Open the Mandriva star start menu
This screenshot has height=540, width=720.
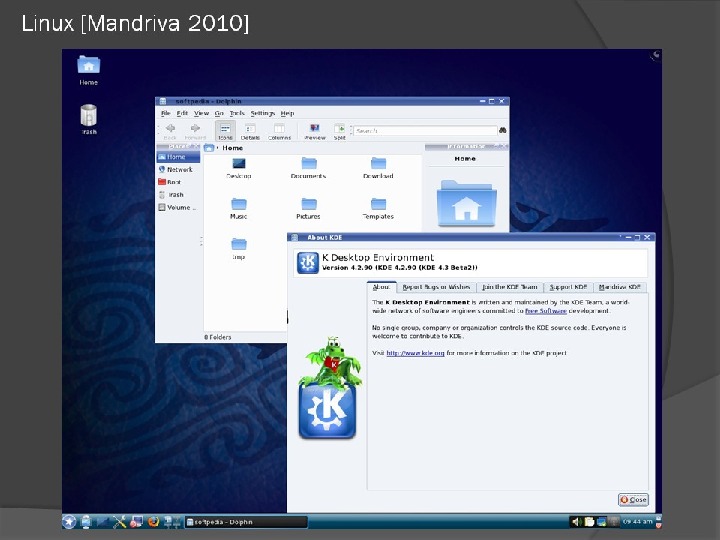[x=69, y=522]
